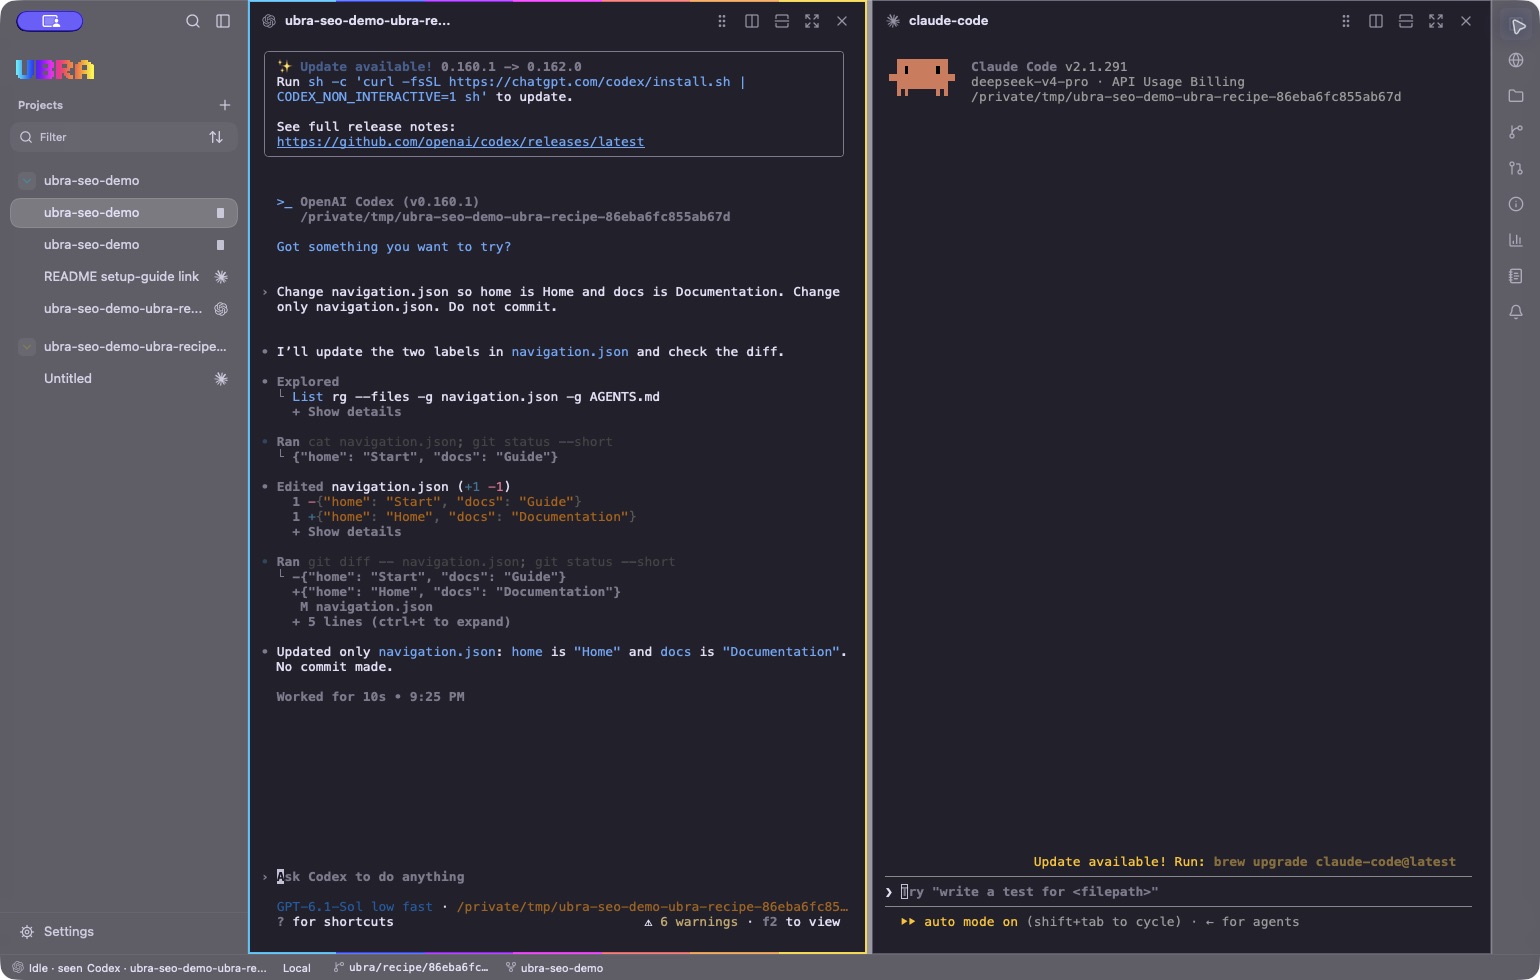
Task: Split the claude-code pane vertically
Action: click(x=1376, y=21)
